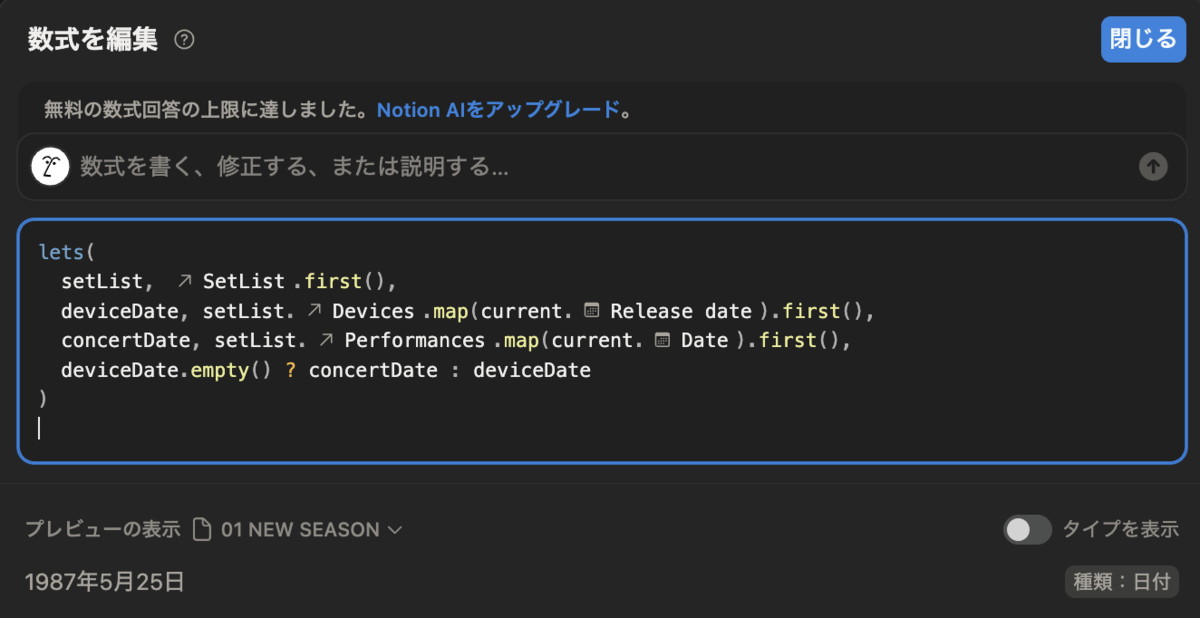Click the 閉じる button
This screenshot has height=618, width=1200.
[1143, 40]
